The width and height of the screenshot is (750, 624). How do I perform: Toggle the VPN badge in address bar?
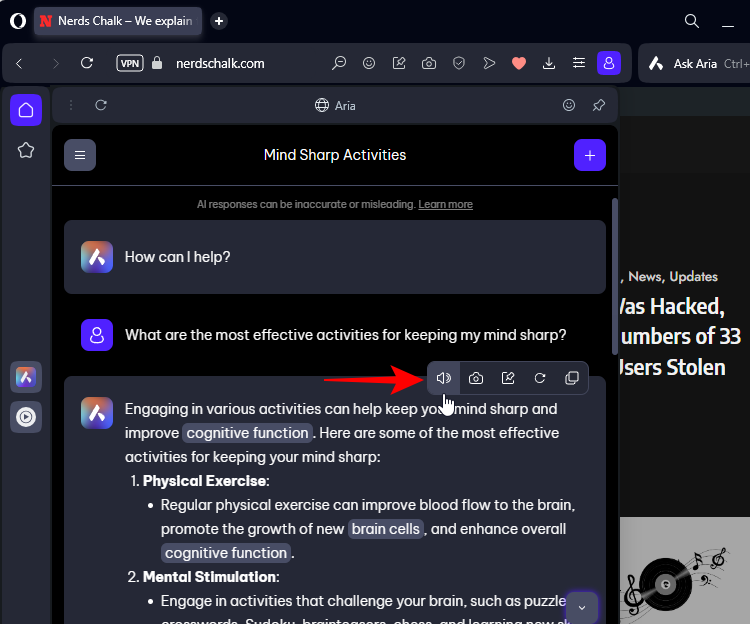[x=130, y=63]
